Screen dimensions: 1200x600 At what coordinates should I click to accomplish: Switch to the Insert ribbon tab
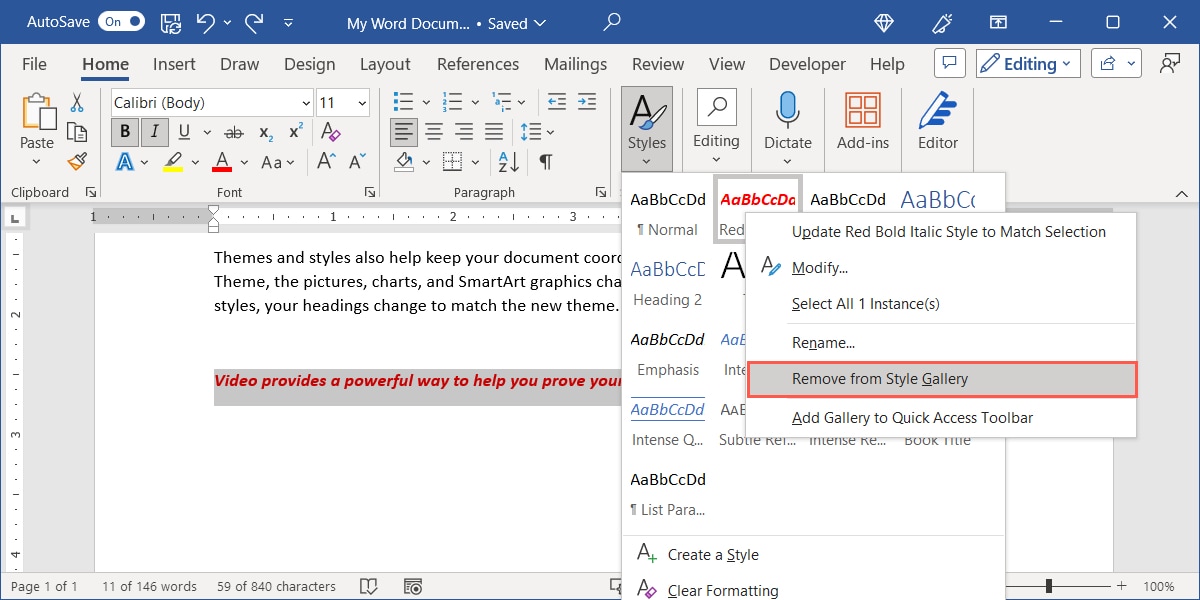pyautogui.click(x=174, y=64)
